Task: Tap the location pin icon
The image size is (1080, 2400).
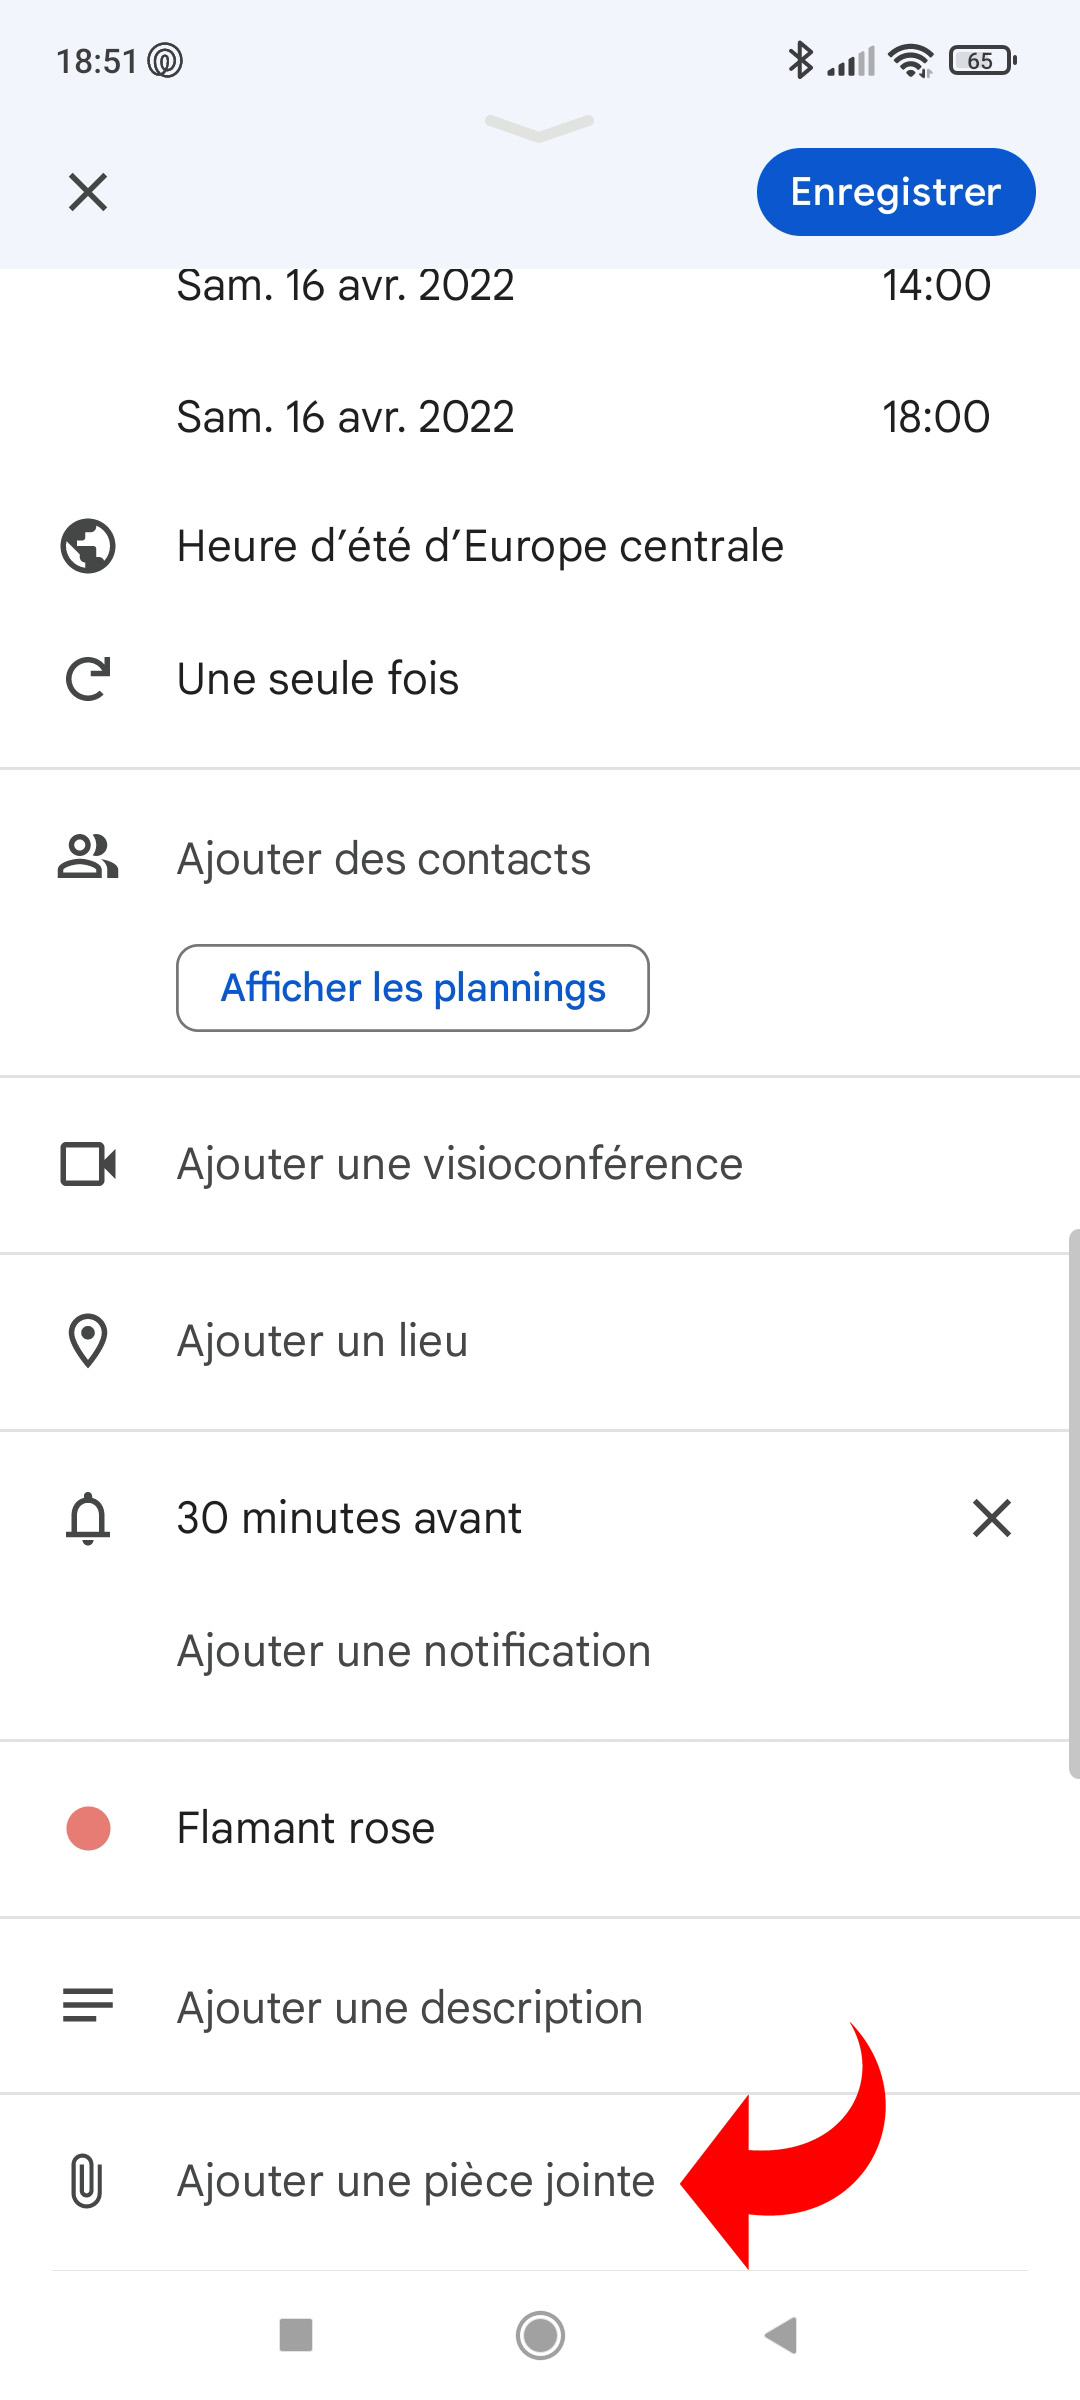Action: coord(88,1340)
